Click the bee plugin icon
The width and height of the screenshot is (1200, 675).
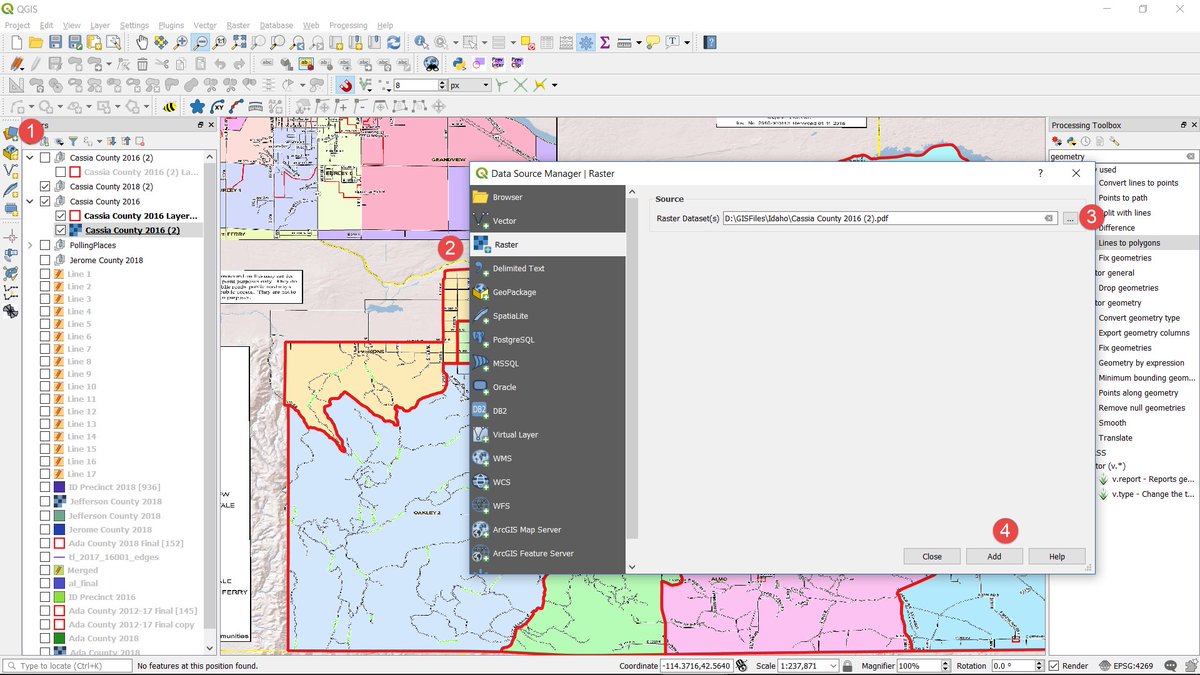[170, 107]
